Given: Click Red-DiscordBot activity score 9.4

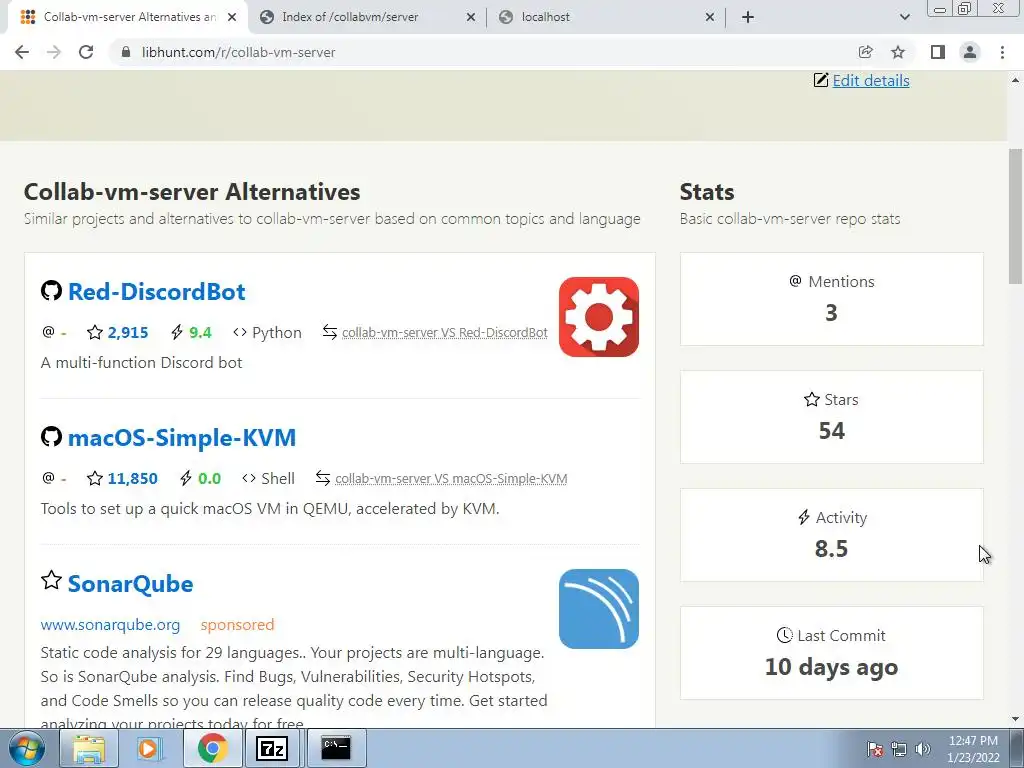Looking at the screenshot, I should [x=200, y=332].
